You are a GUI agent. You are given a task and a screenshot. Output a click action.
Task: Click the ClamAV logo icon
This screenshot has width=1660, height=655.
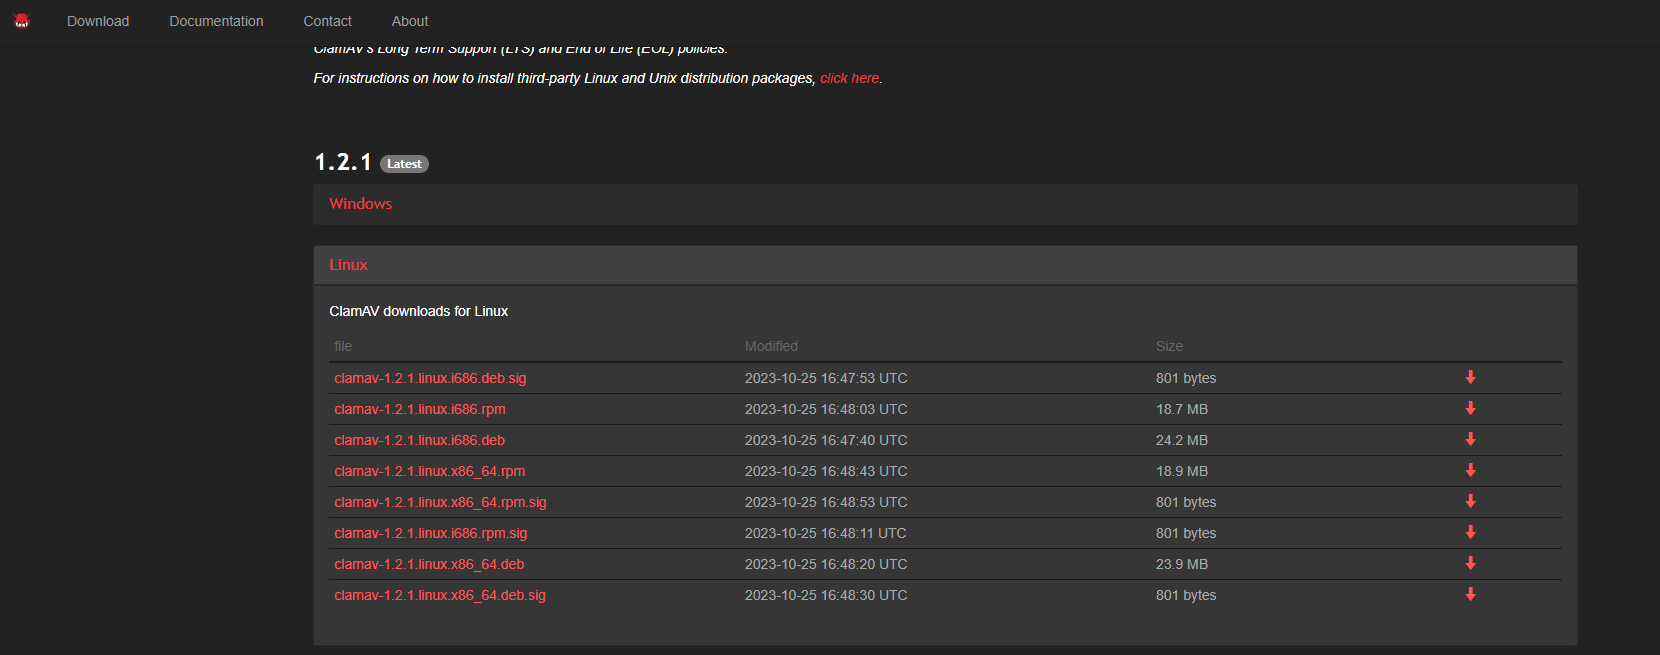22,21
